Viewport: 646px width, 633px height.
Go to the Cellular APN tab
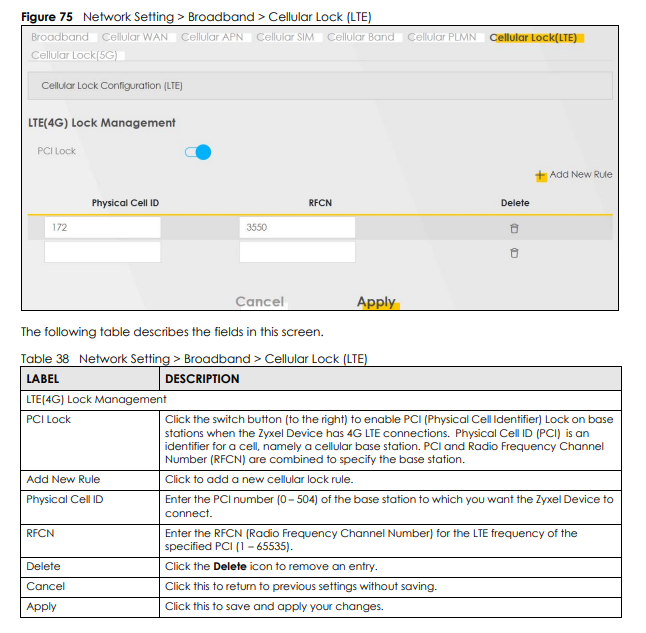coord(214,38)
